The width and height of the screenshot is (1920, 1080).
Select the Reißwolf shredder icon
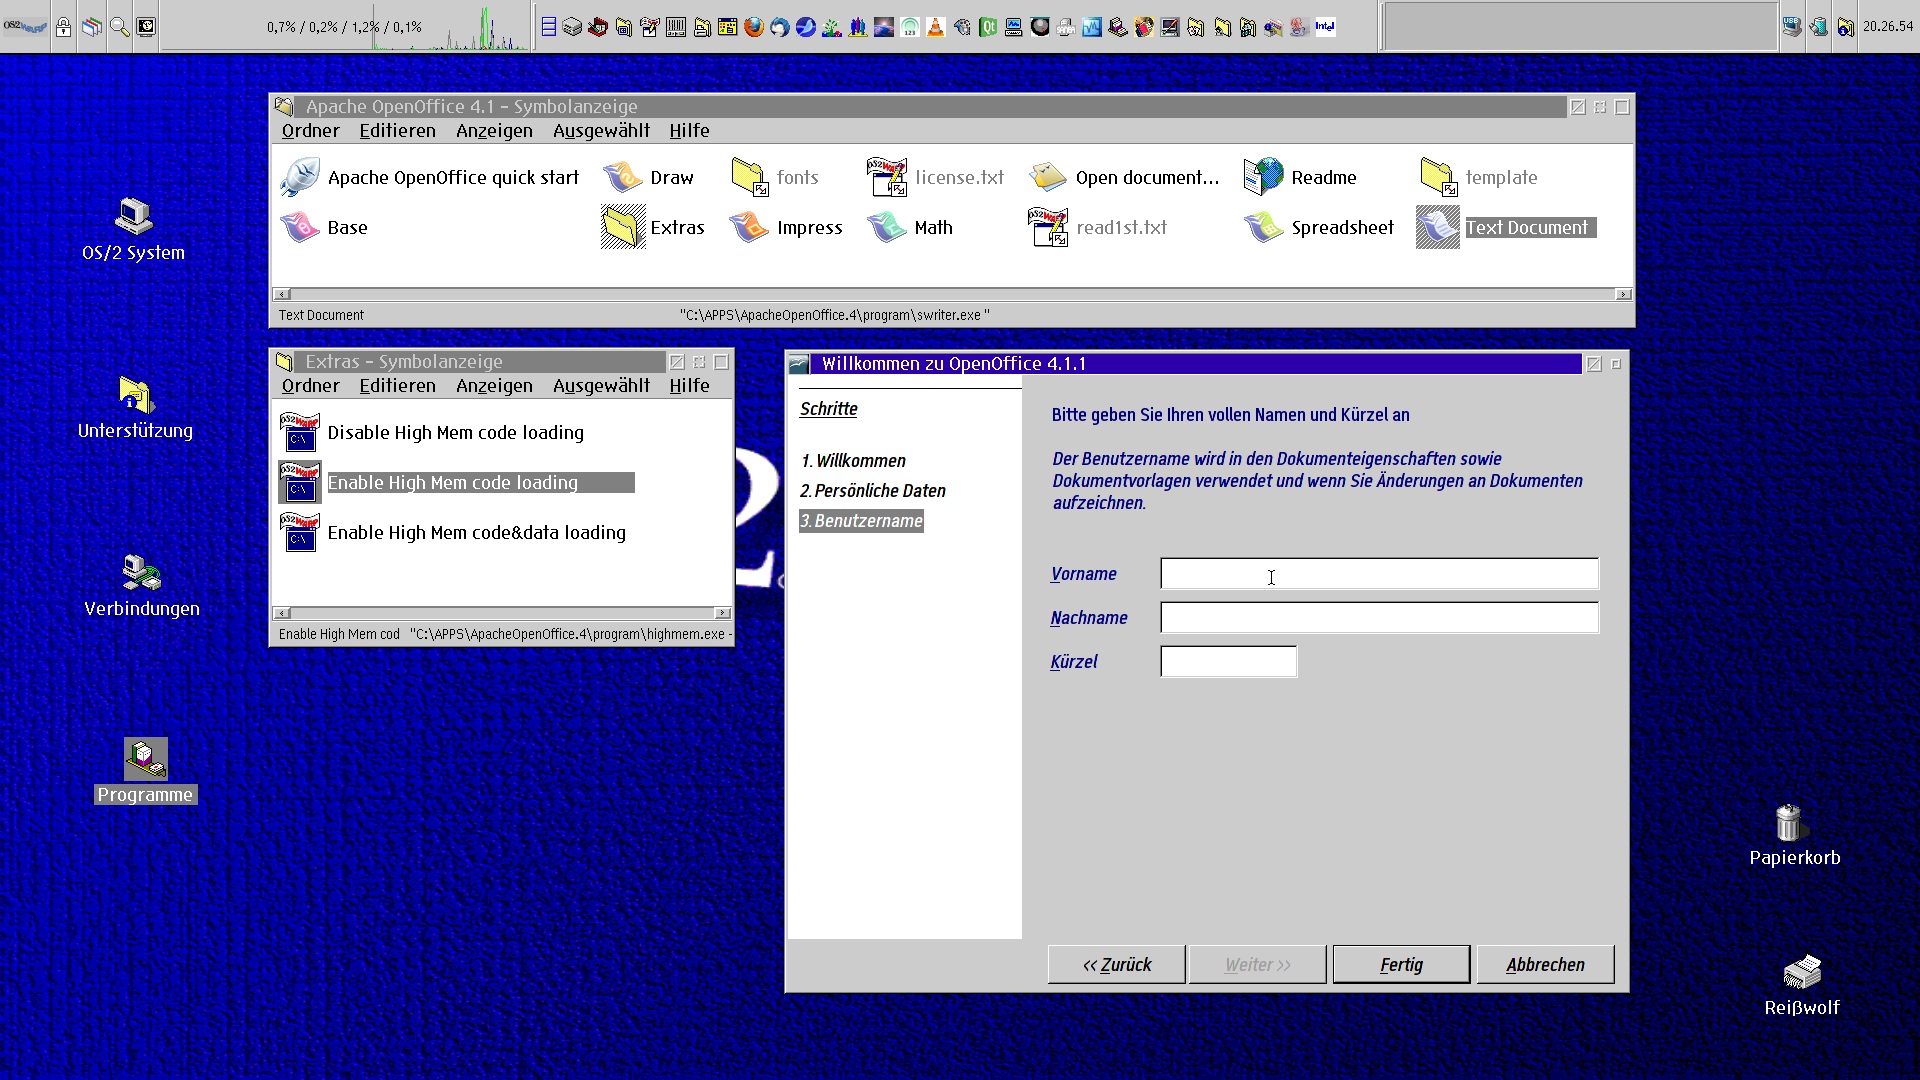1801,971
